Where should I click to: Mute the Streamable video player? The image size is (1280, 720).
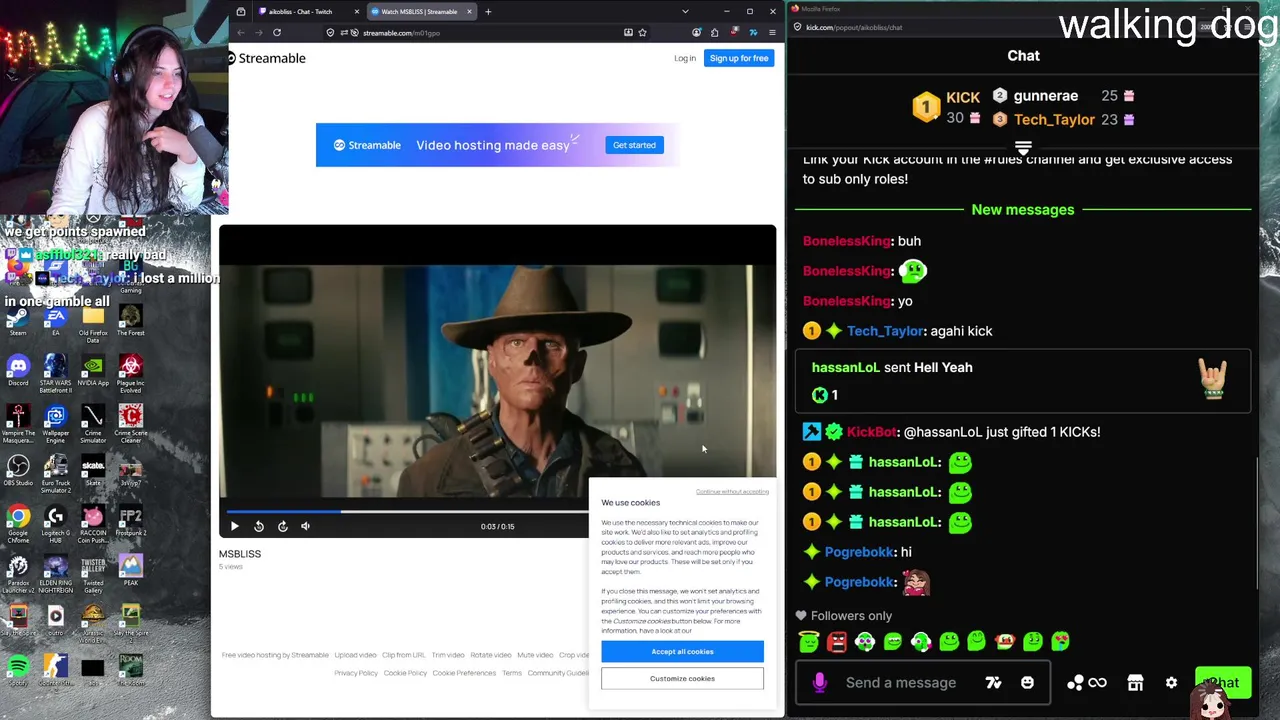305,526
